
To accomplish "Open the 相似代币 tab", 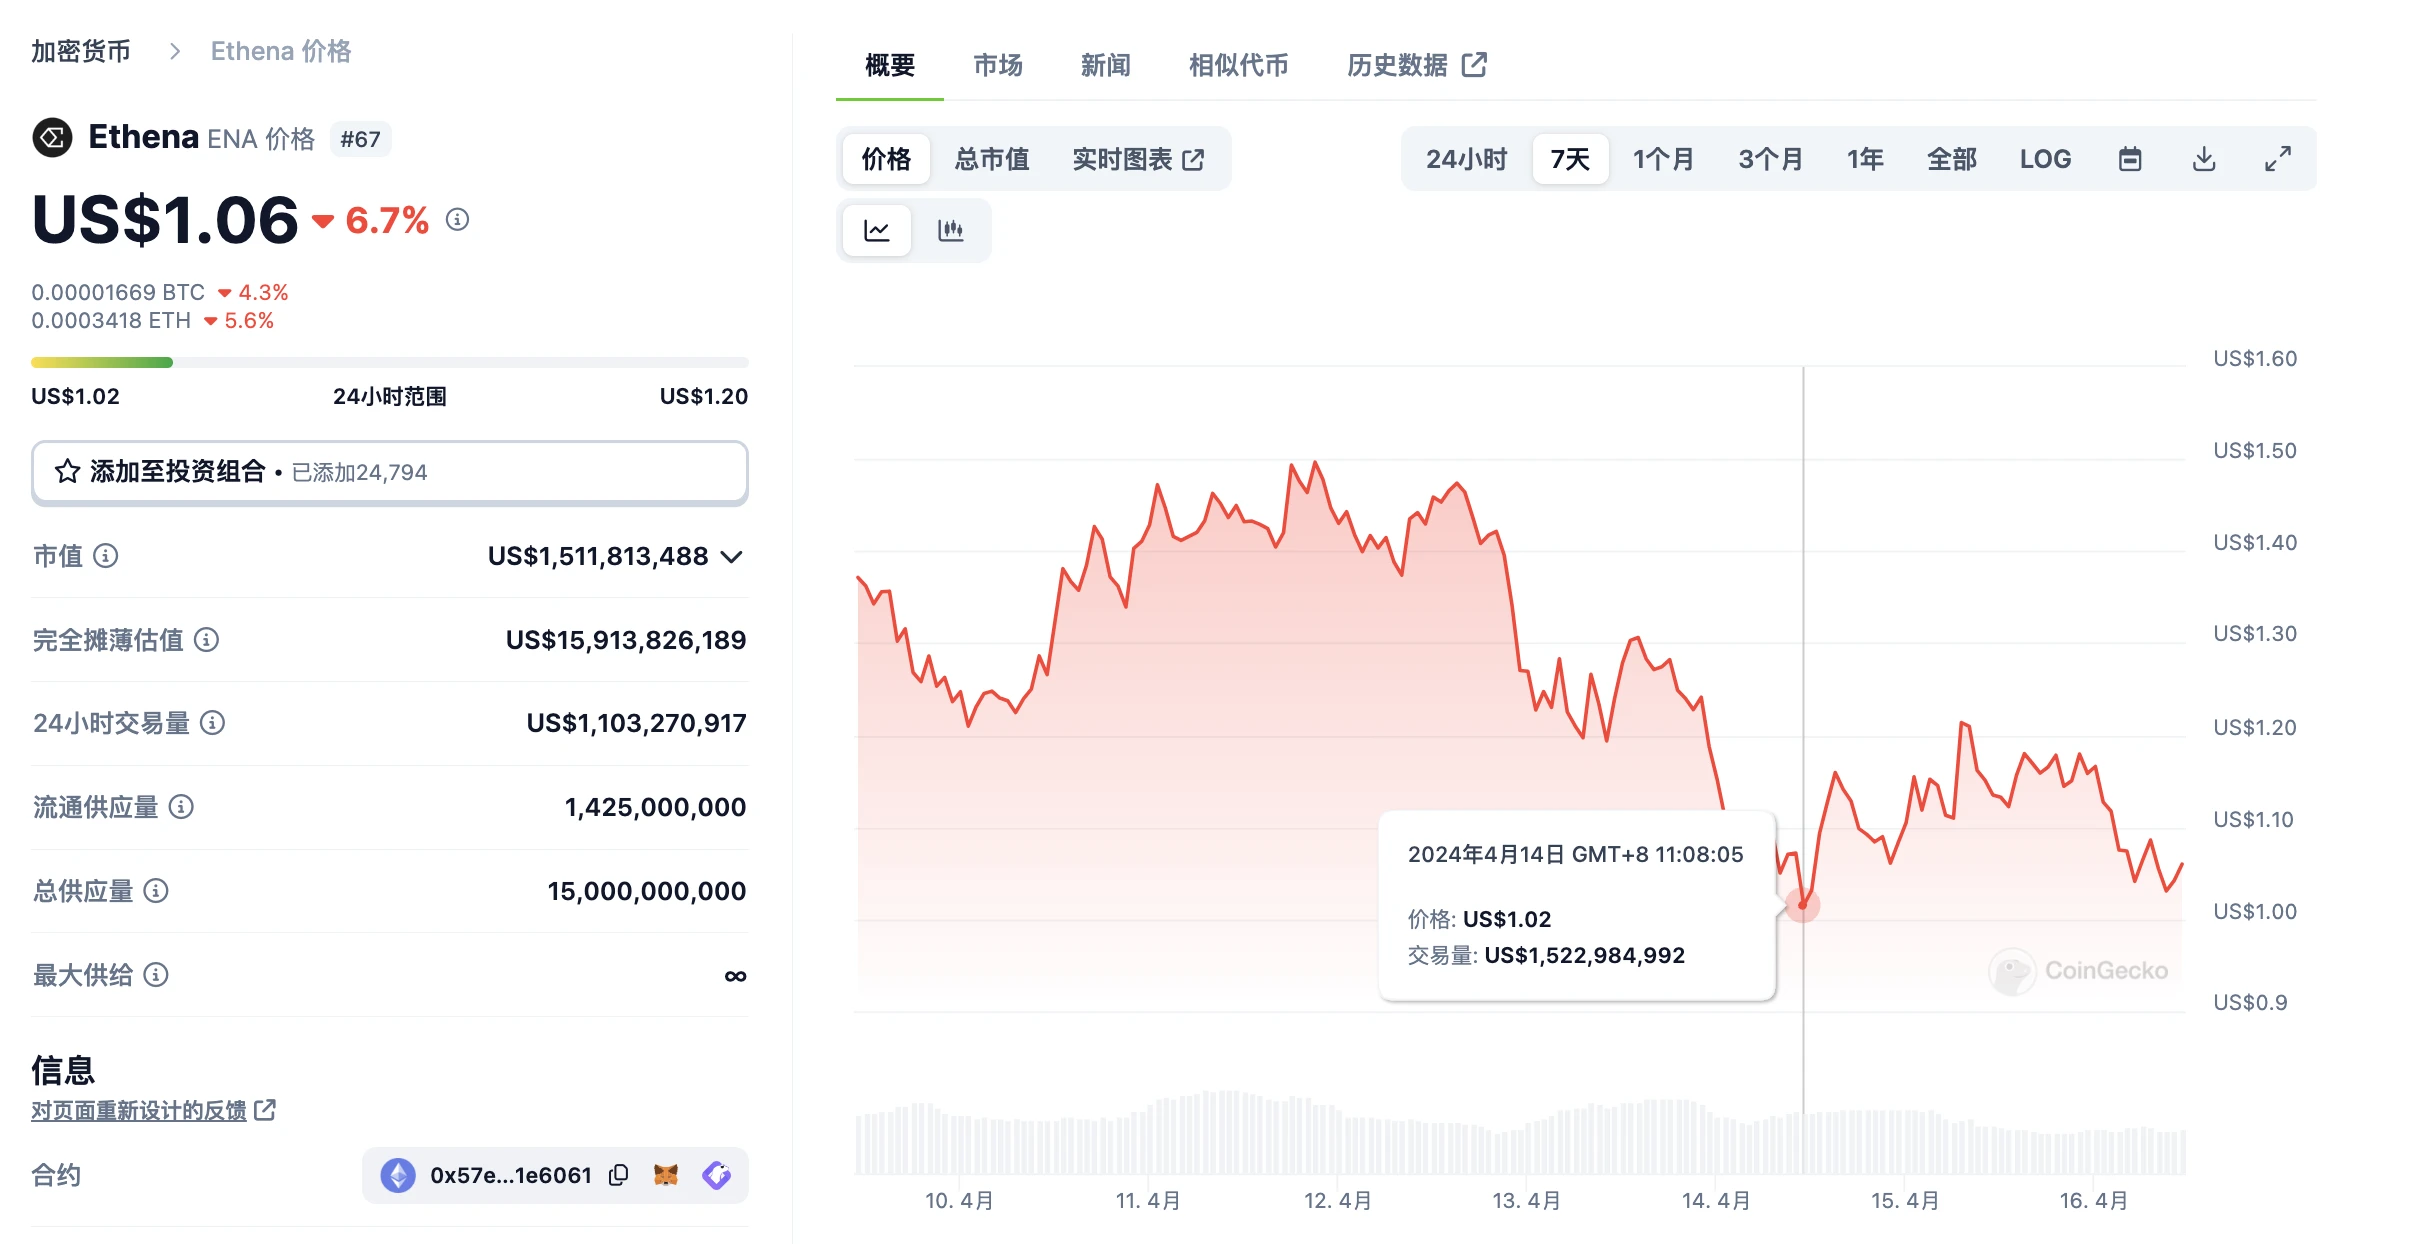I will tap(1237, 65).
